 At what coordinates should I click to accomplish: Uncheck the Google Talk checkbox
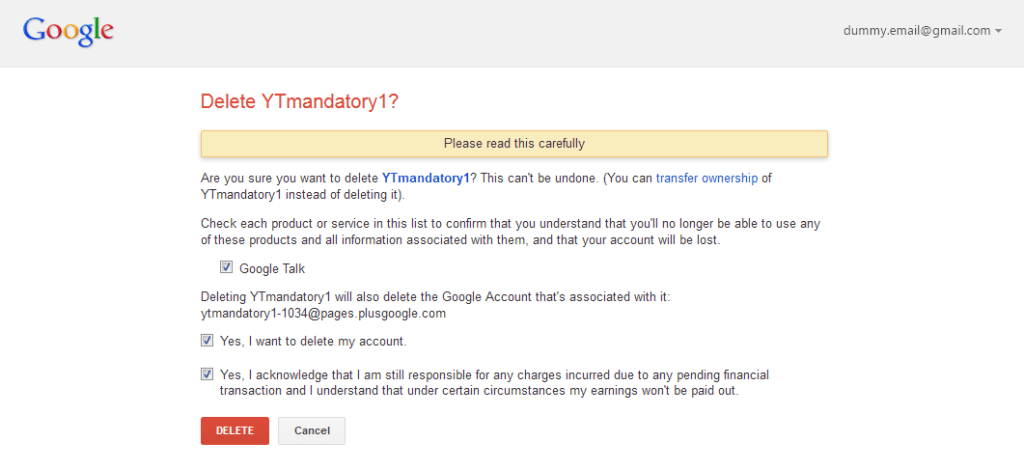pos(226,267)
